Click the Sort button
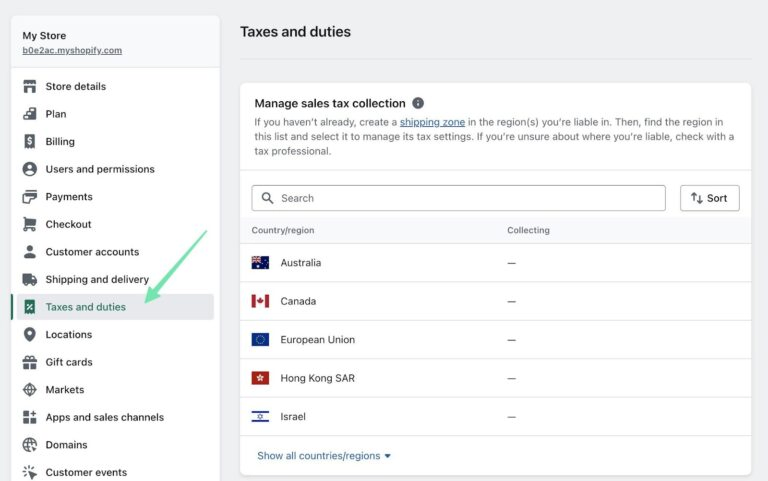 pos(710,198)
